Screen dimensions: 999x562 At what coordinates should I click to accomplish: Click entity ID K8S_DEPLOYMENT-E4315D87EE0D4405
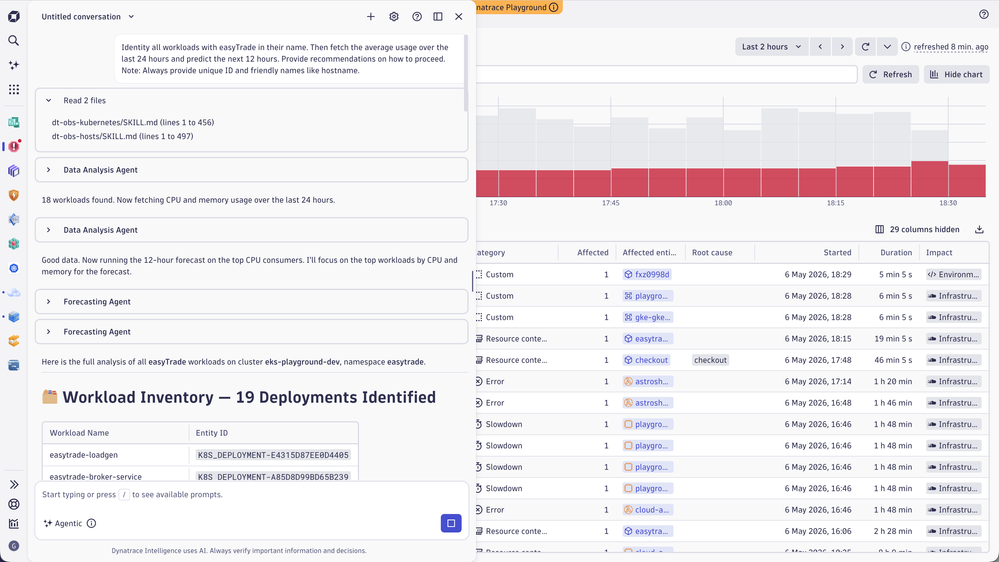(x=273, y=456)
